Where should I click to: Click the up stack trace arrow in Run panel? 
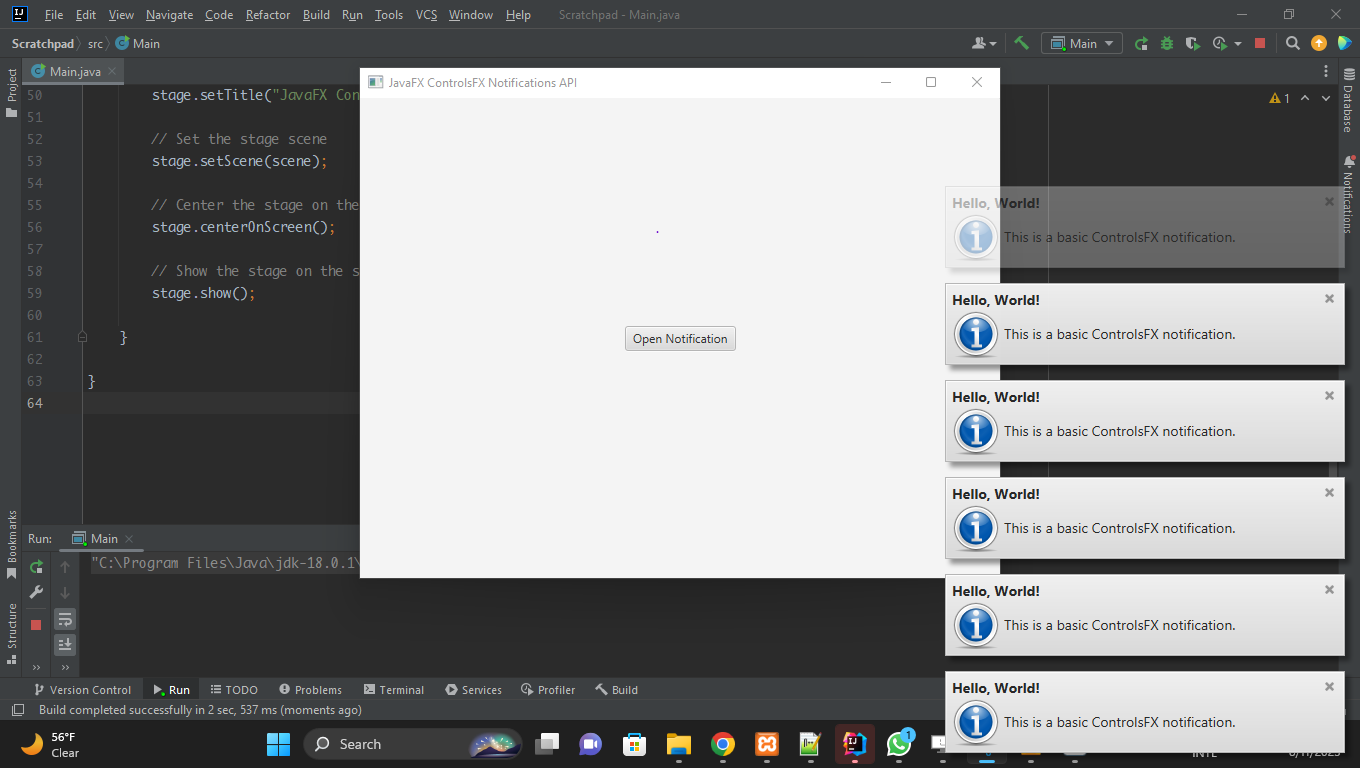65,567
